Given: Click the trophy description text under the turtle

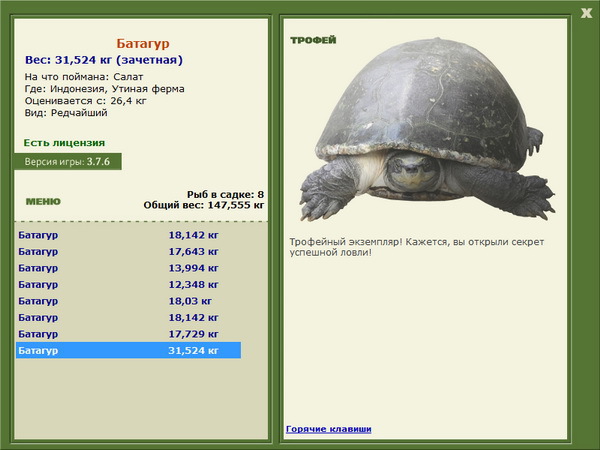Looking at the screenshot, I should coord(417,247).
